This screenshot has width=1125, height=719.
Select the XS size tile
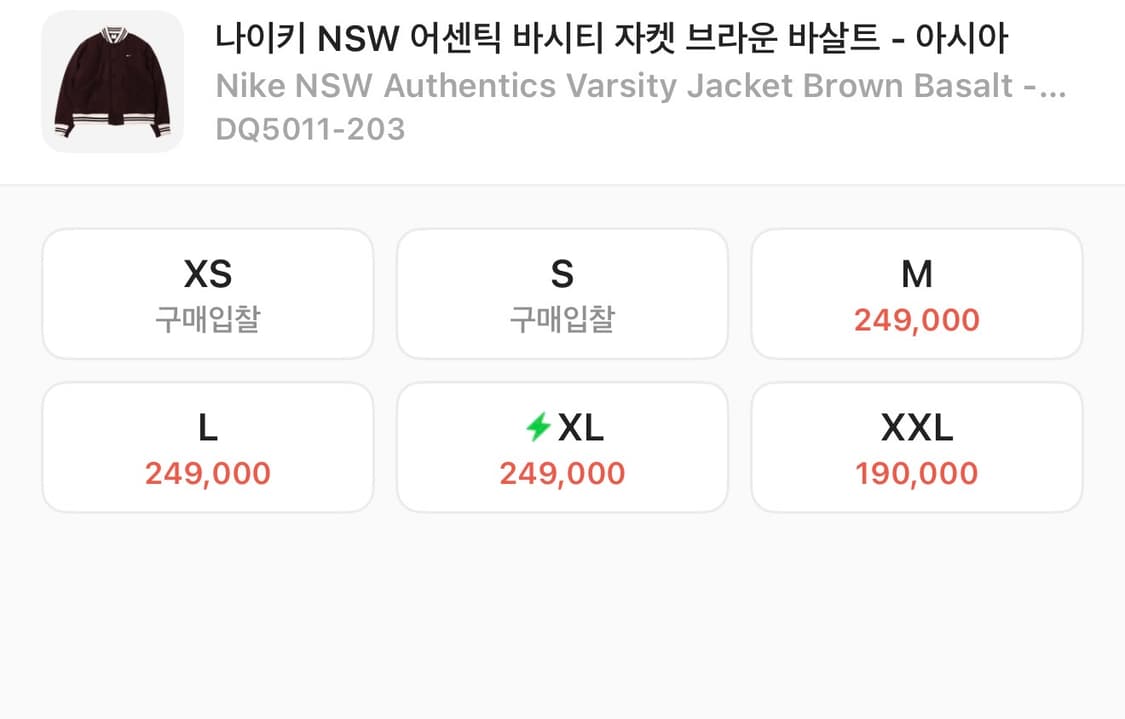coord(207,293)
